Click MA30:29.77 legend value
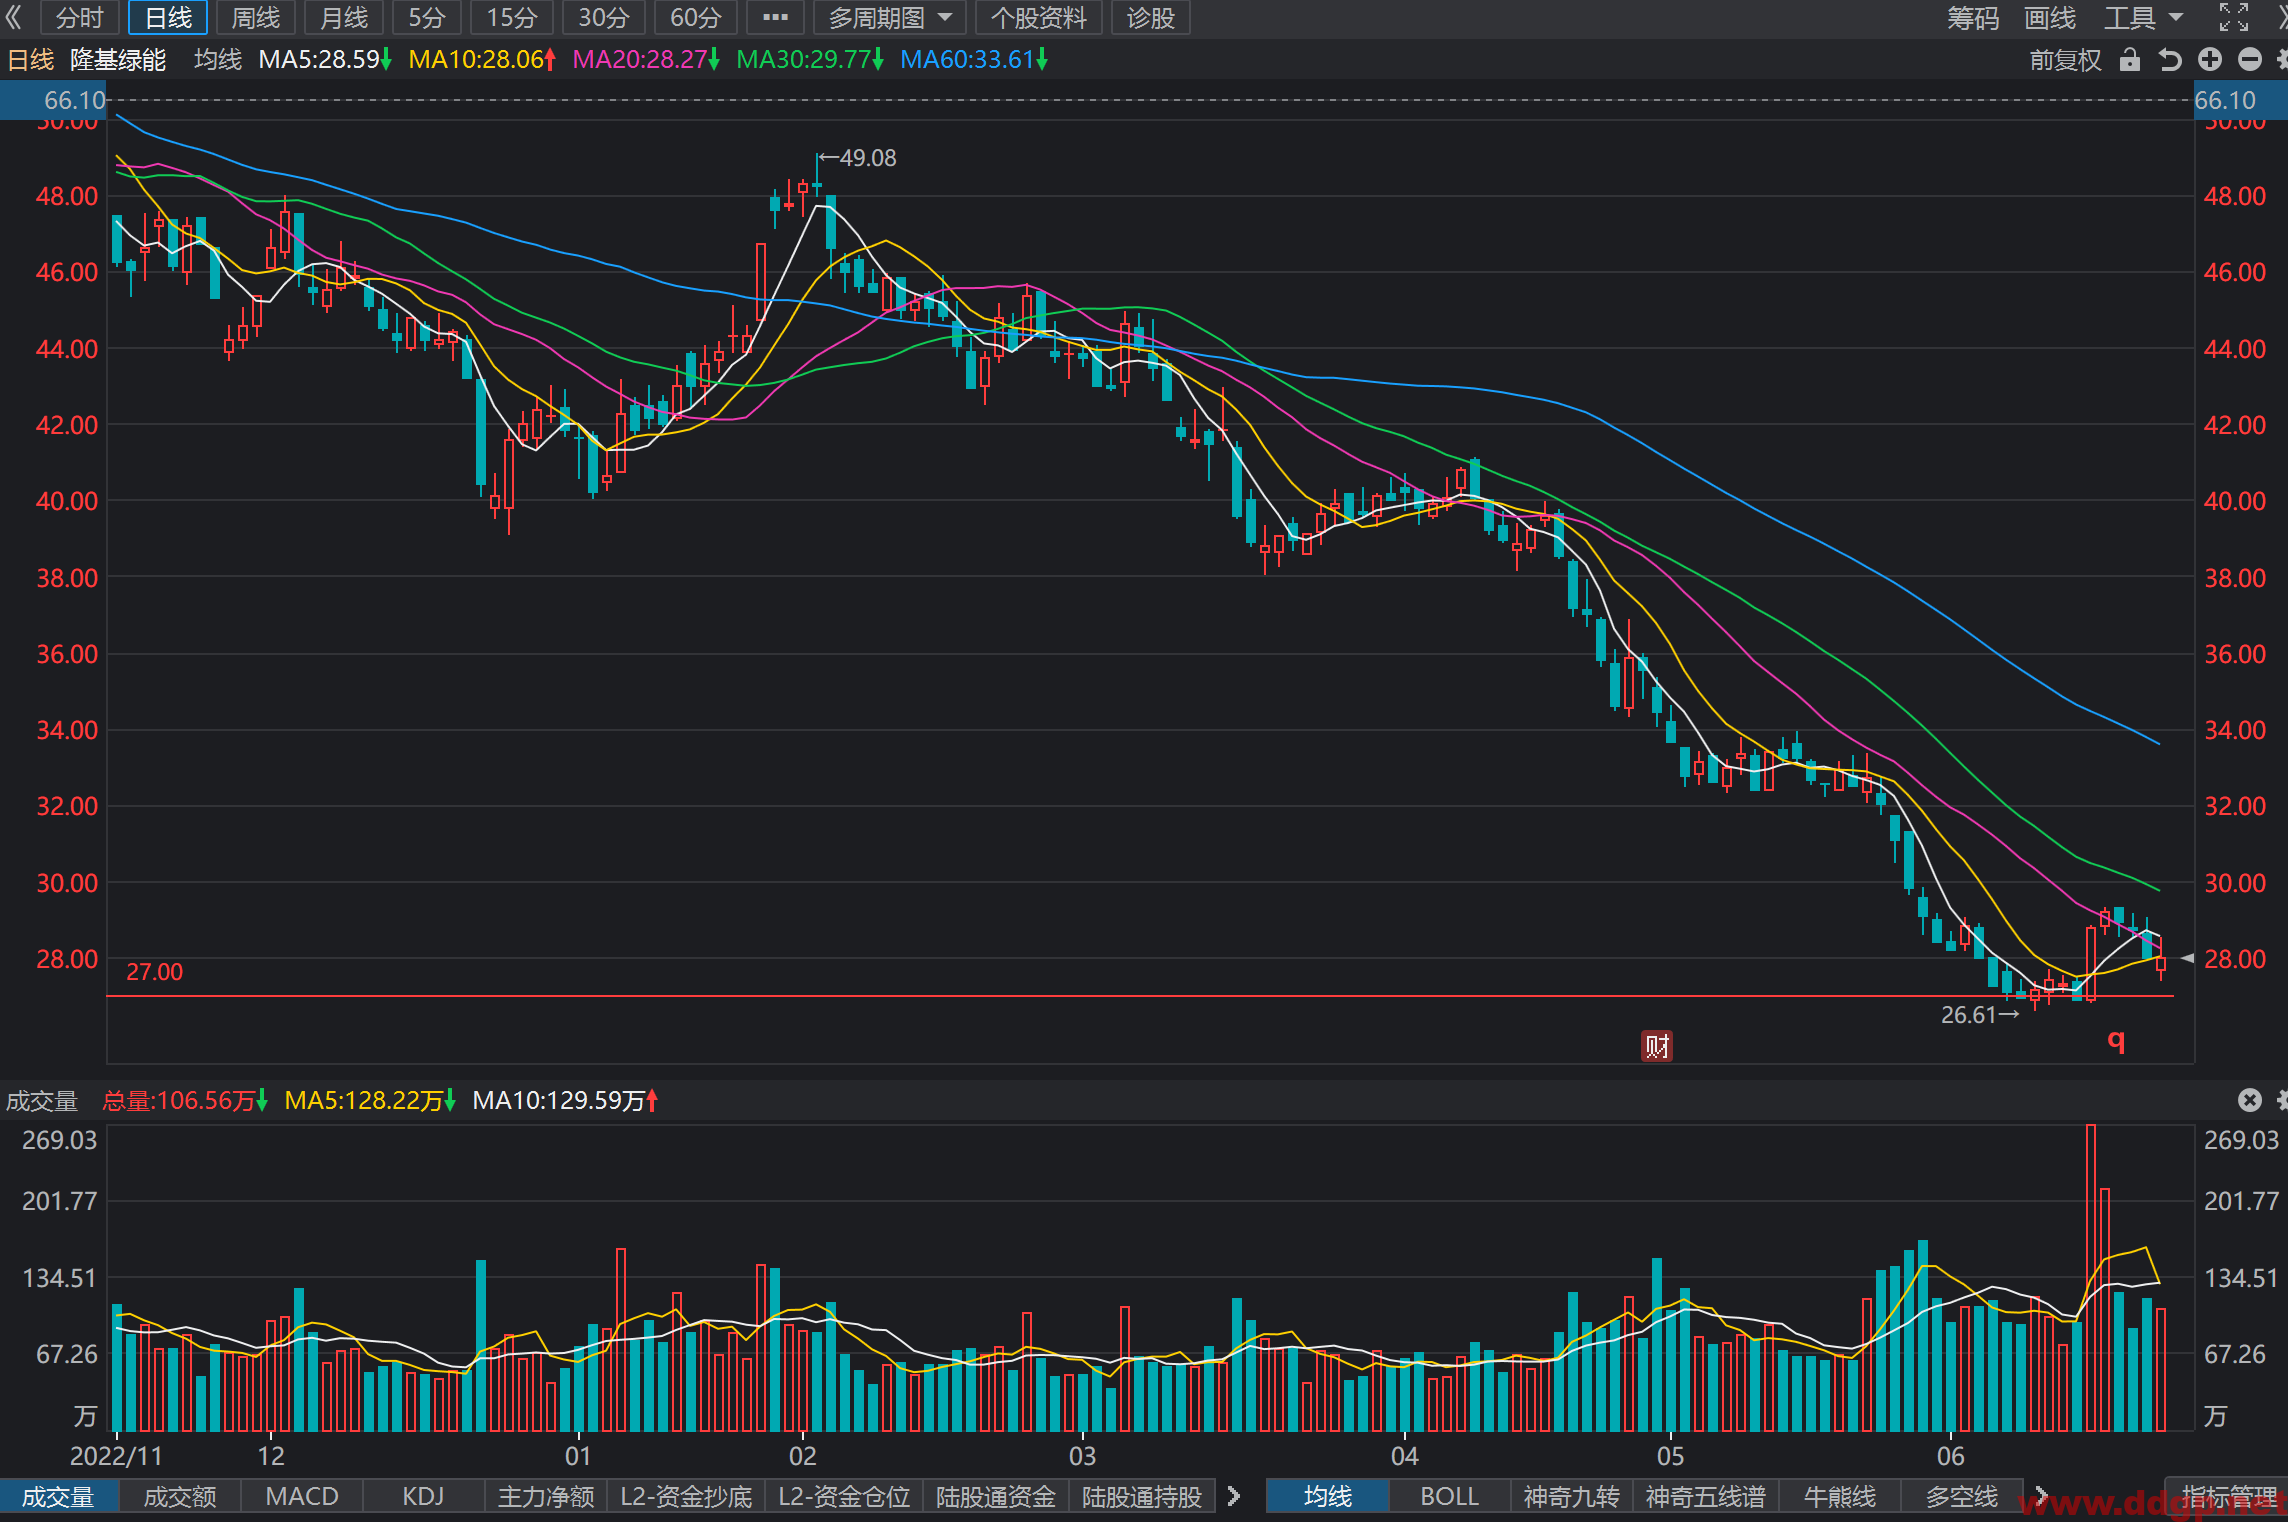This screenshot has width=2288, height=1522. click(810, 60)
